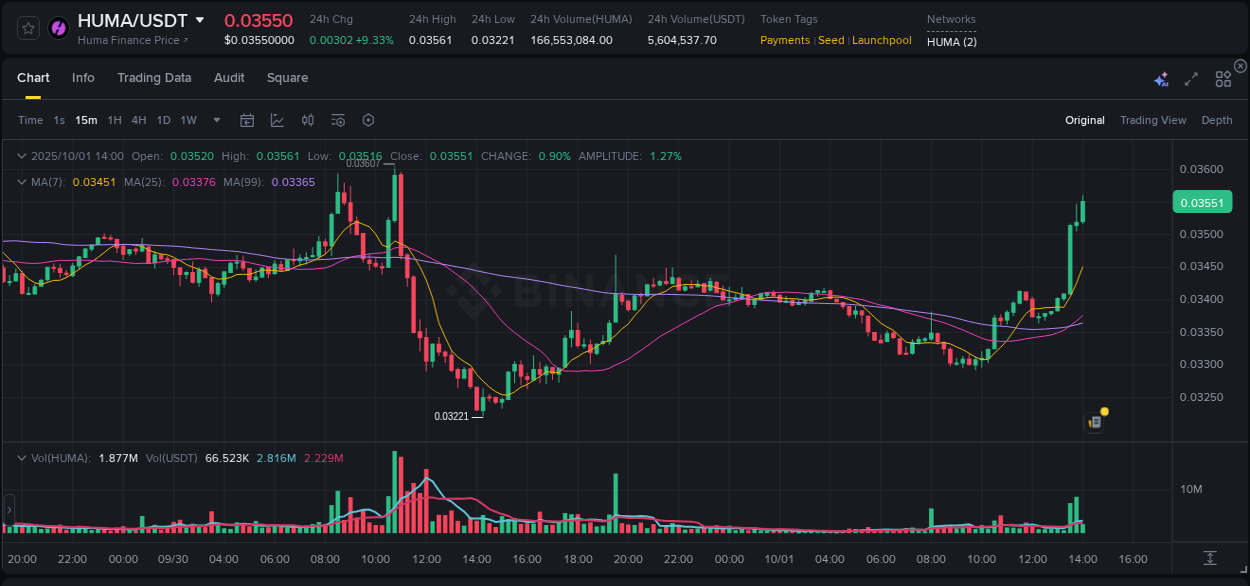
Task: Select the 1D timeframe
Action: click(163, 120)
